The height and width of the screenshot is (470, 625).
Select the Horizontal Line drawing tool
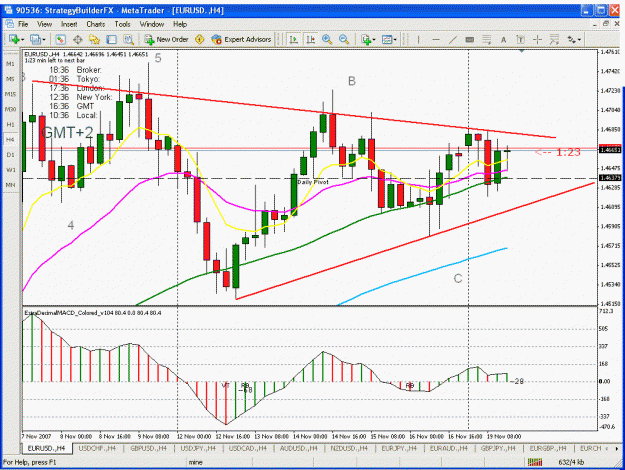pyautogui.click(x=436, y=39)
